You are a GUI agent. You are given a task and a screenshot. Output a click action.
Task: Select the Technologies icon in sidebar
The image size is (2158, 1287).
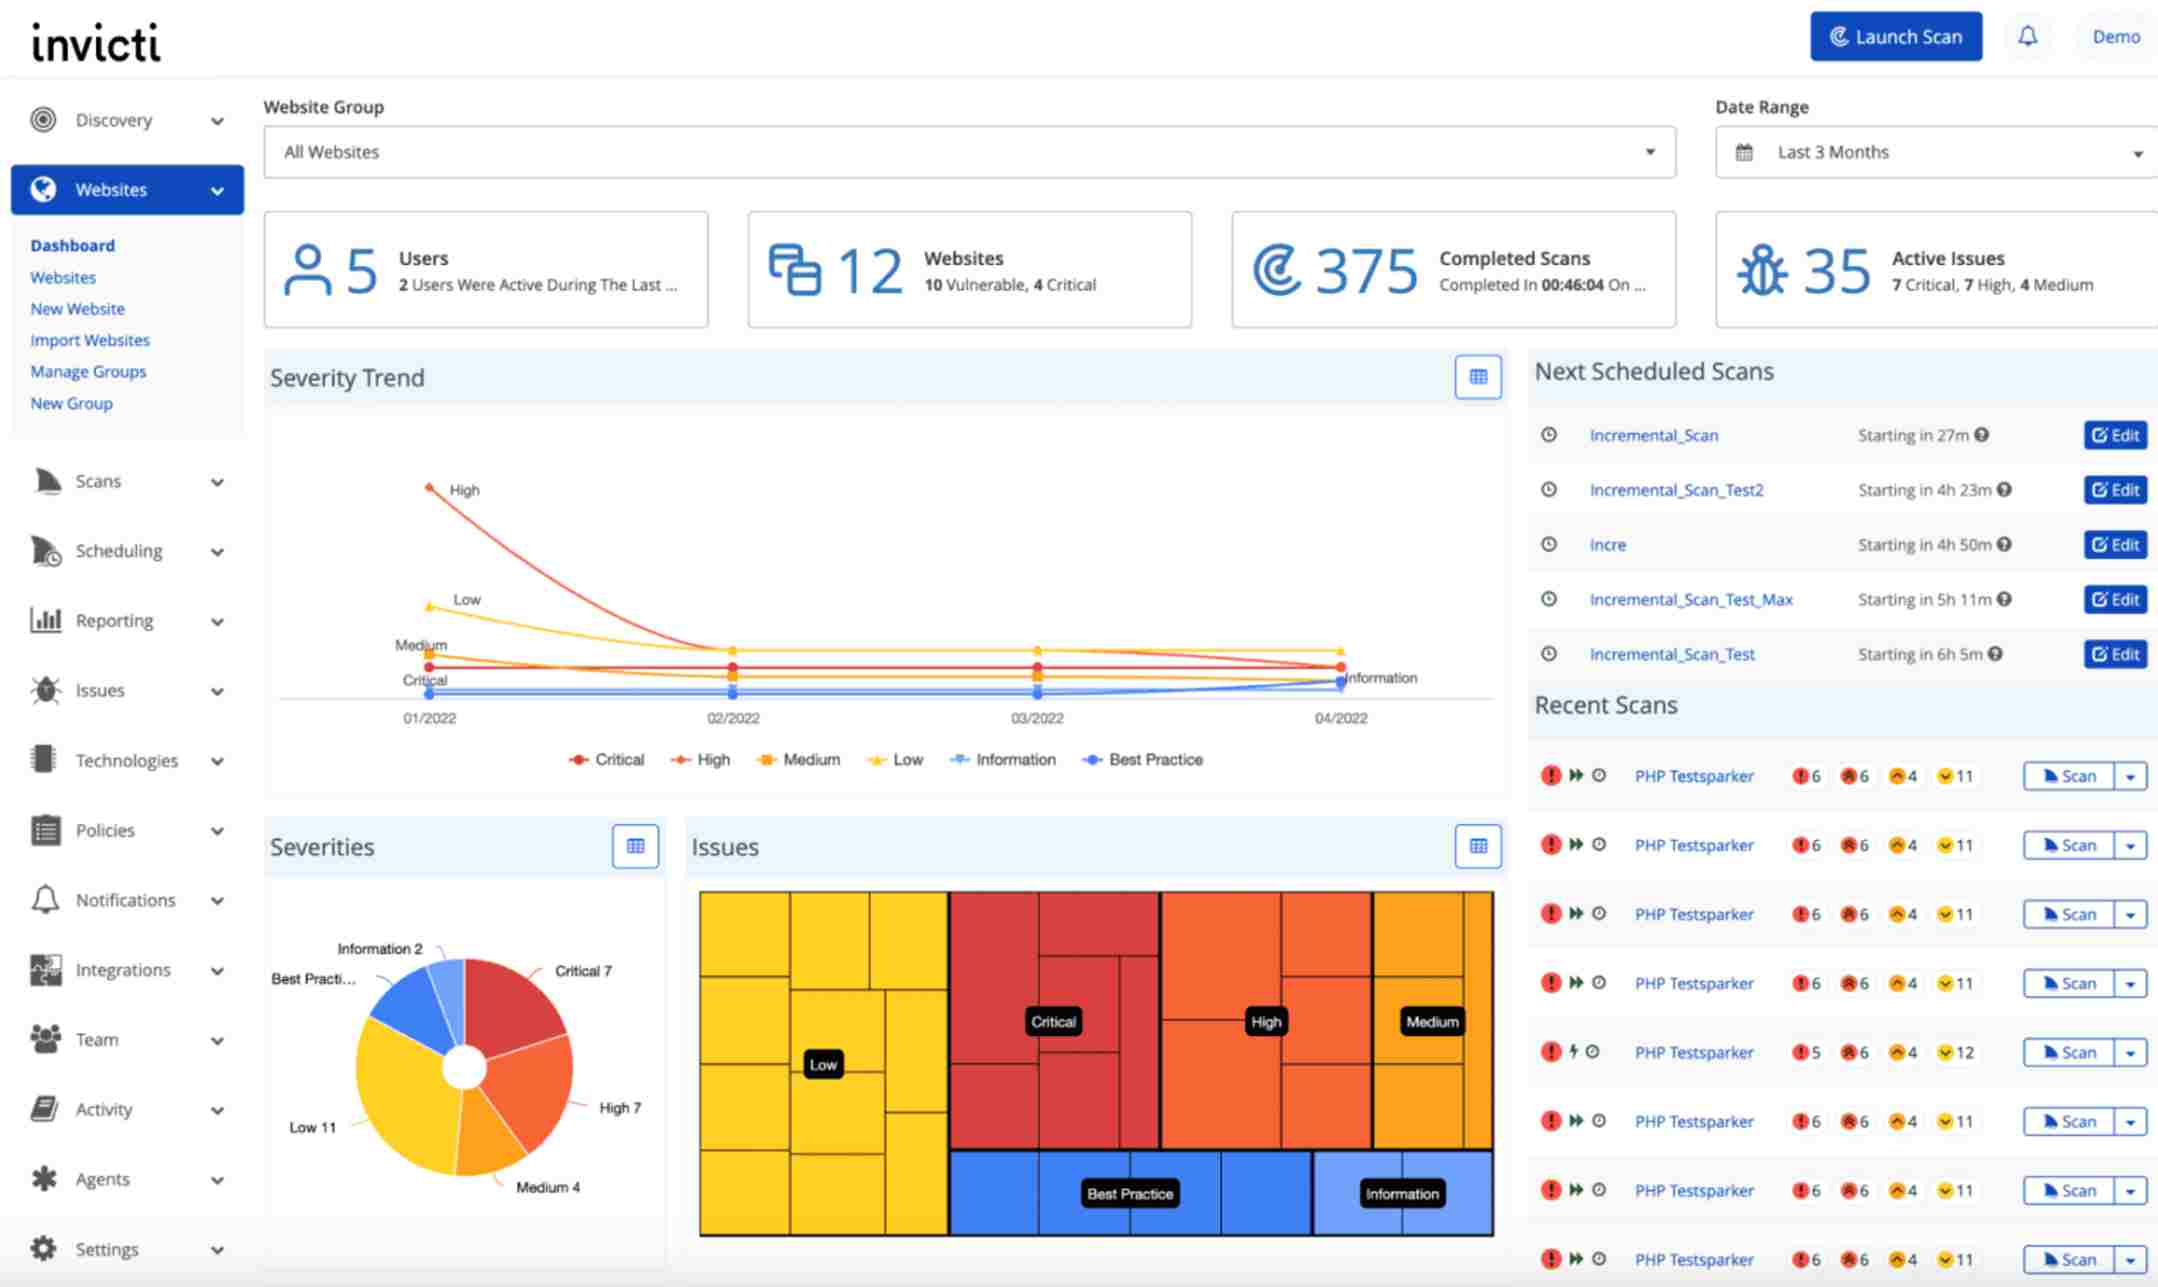click(44, 760)
